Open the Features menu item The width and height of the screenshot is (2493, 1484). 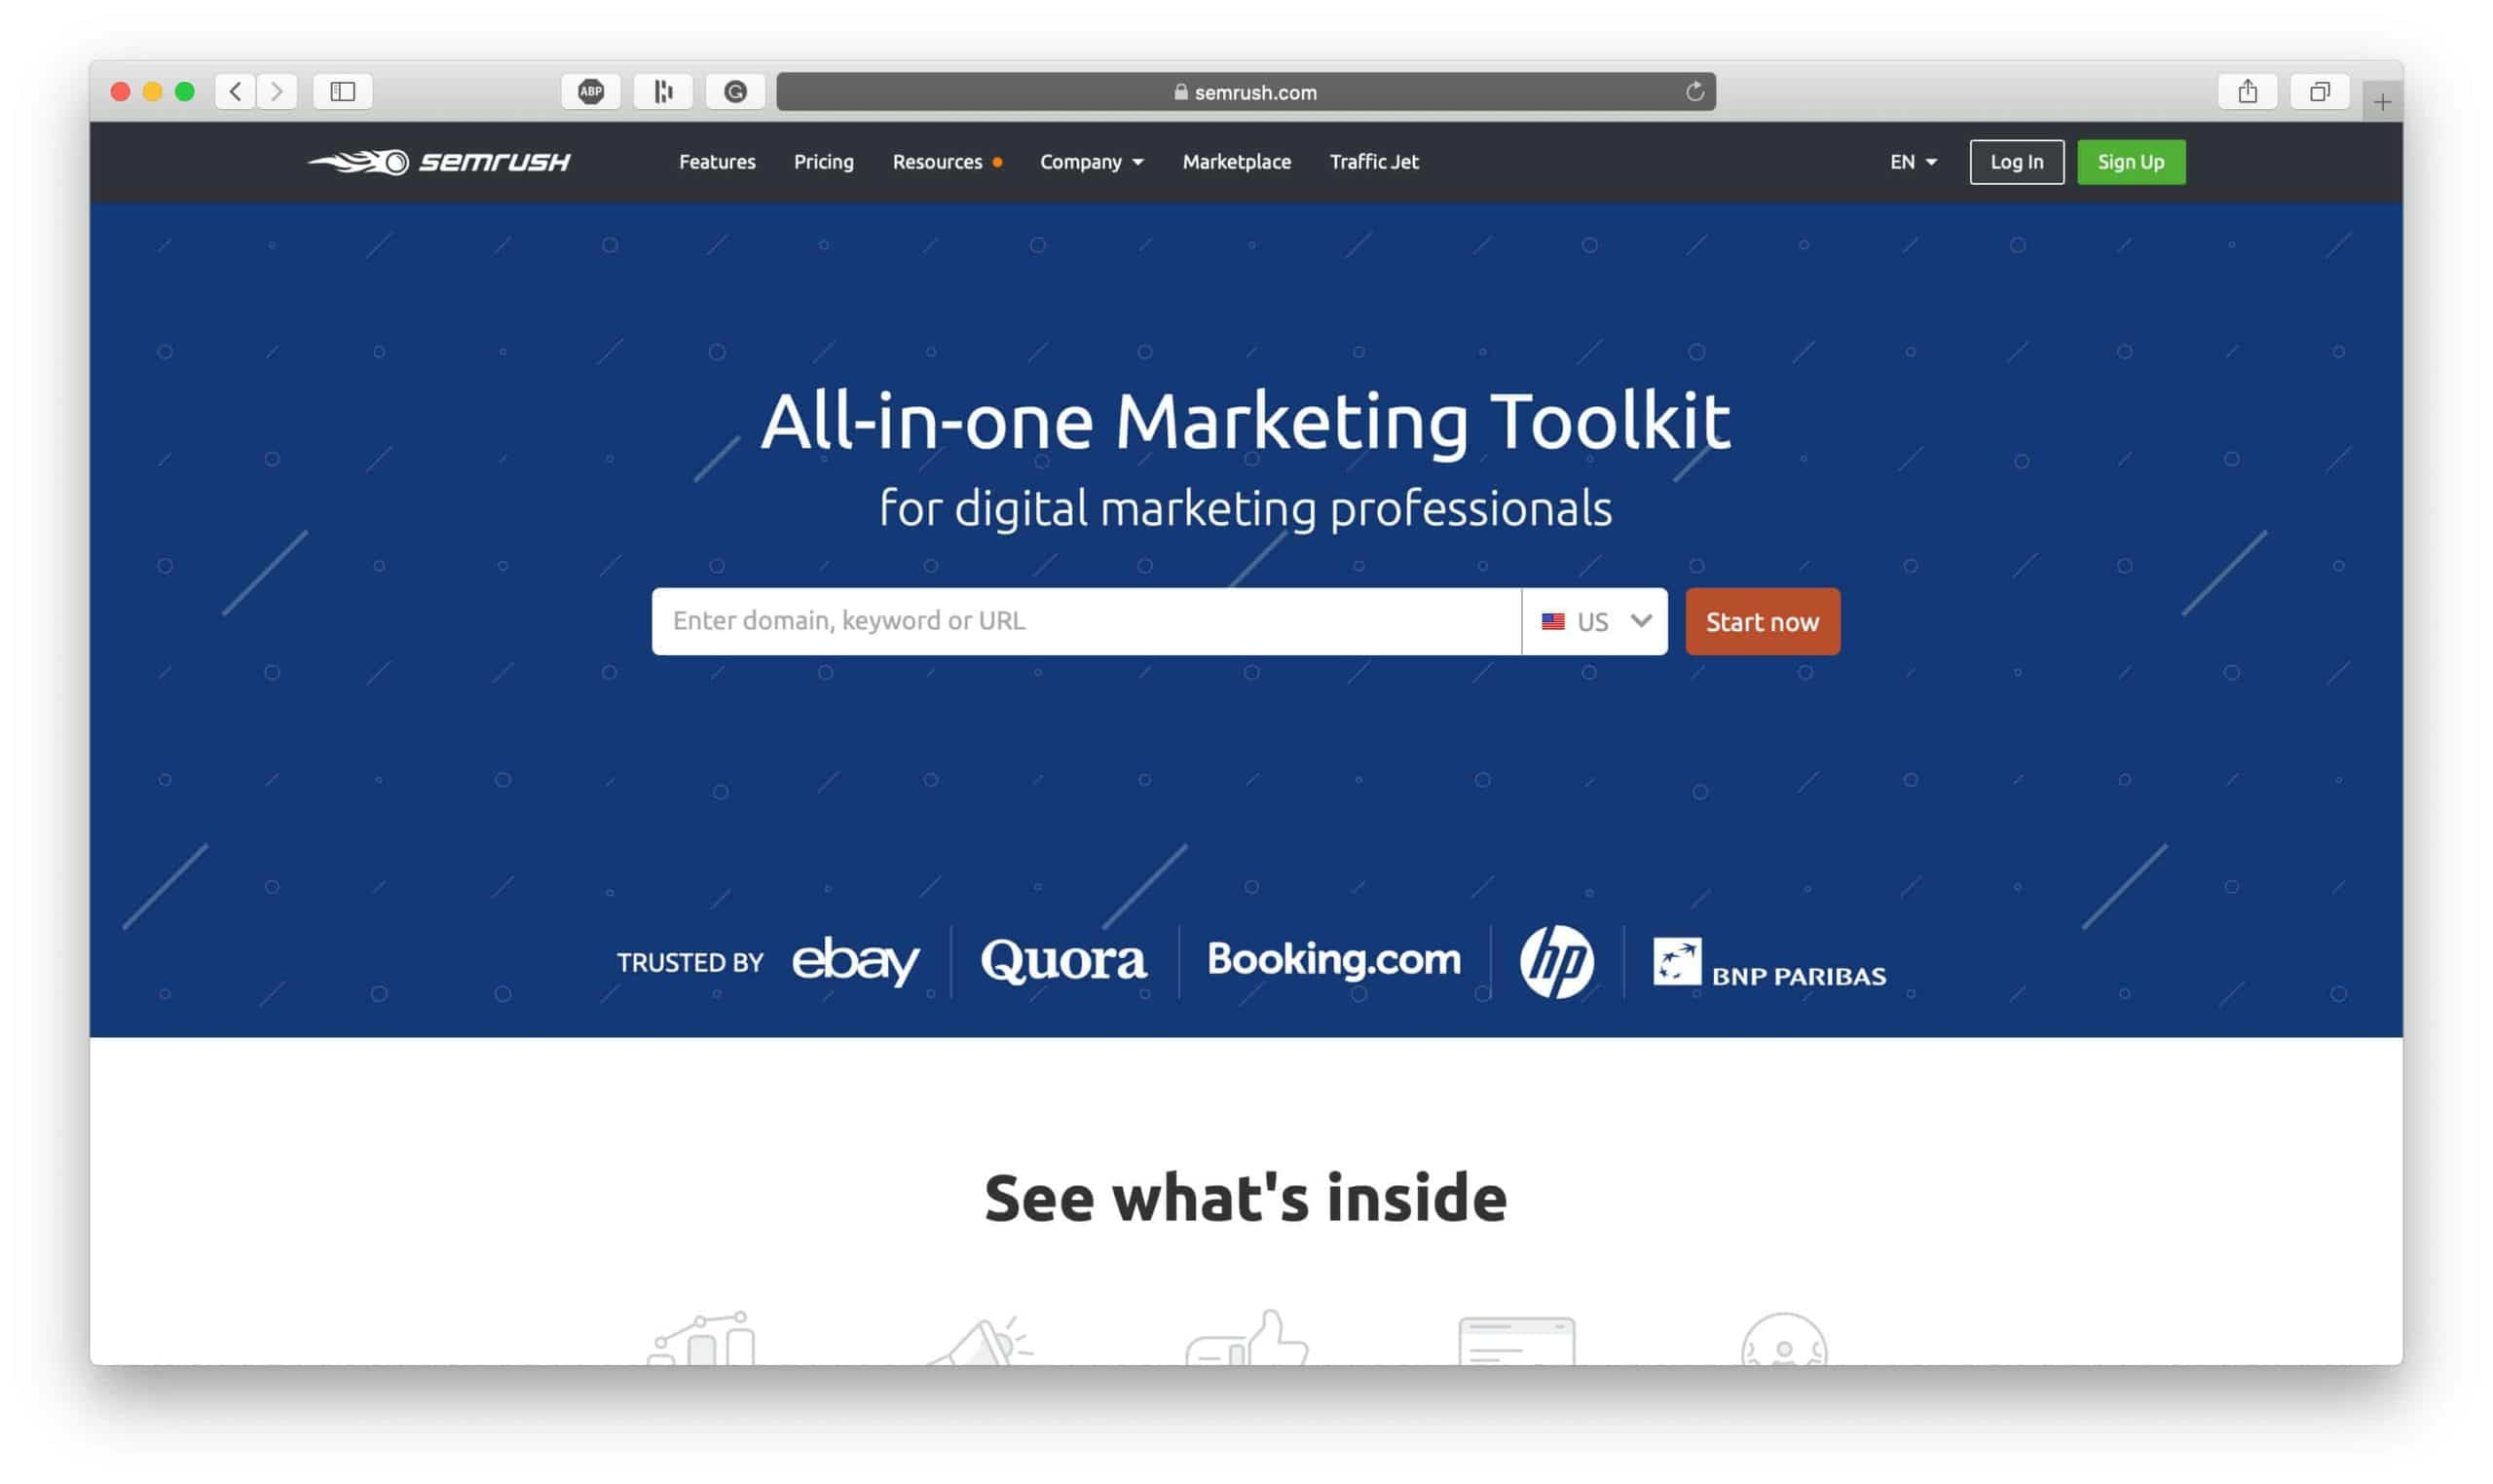point(716,161)
